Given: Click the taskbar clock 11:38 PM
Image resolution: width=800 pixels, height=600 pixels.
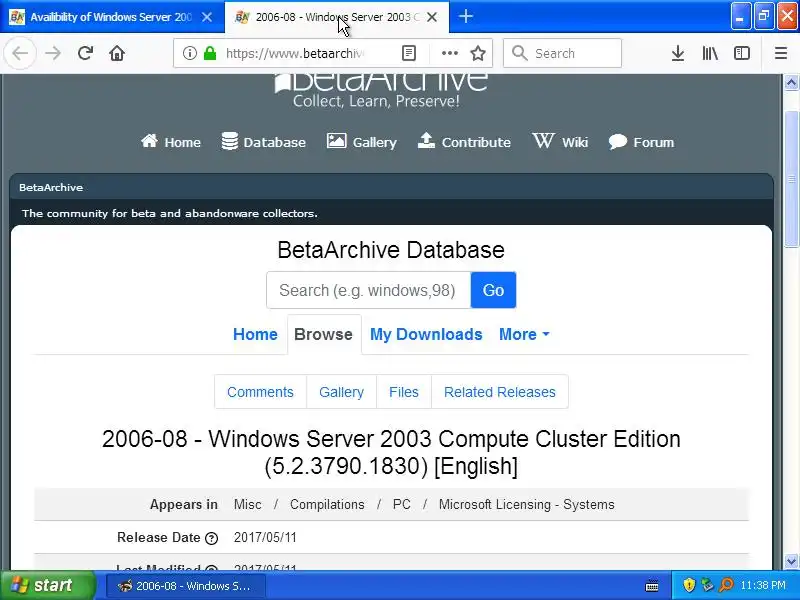Looking at the screenshot, I should click(x=763, y=585).
